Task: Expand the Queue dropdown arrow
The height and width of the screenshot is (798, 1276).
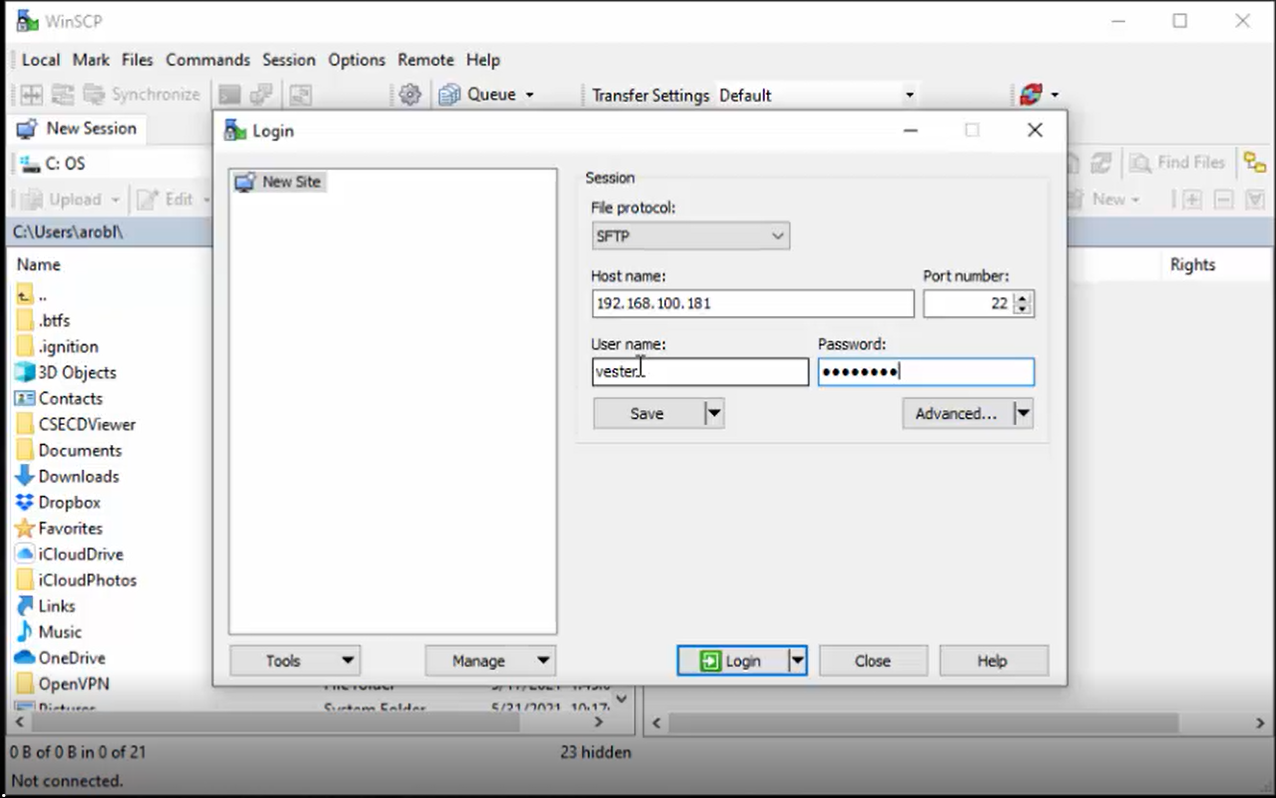Action: 530,95
